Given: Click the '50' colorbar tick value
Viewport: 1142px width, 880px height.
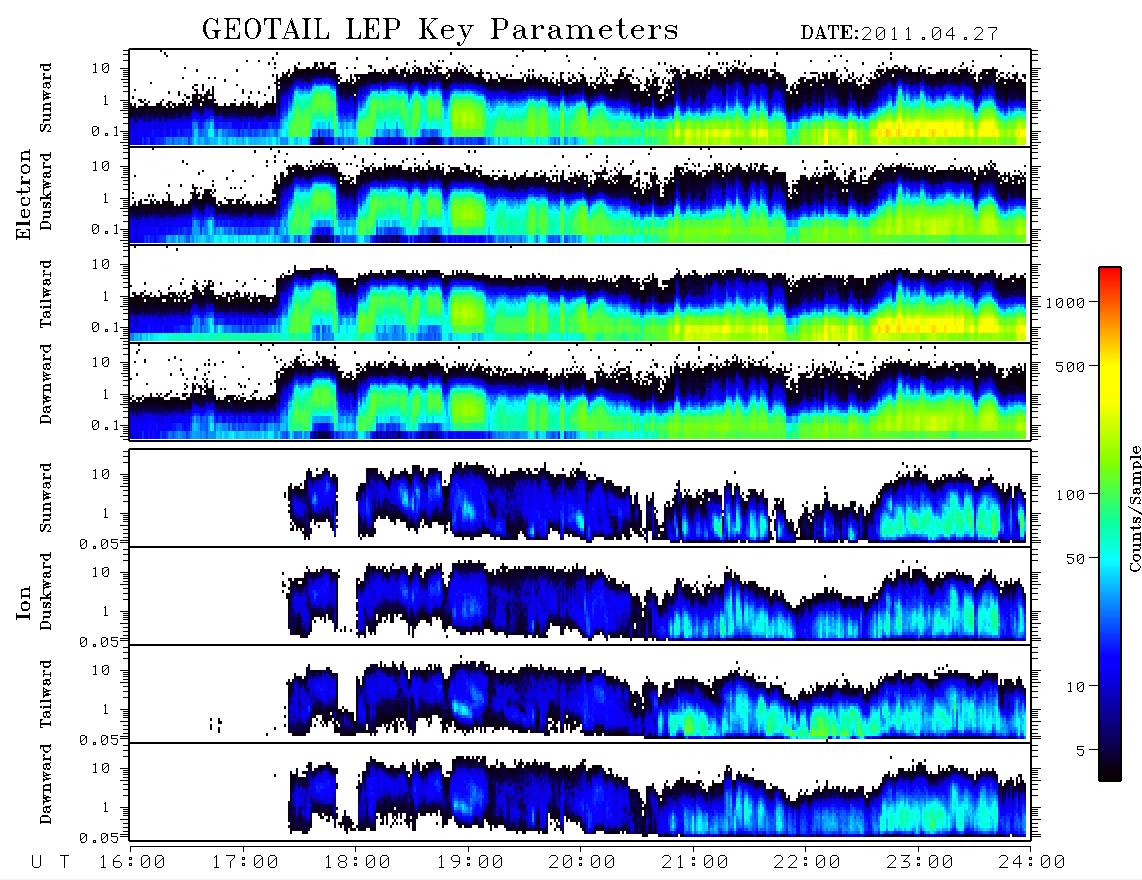Looking at the screenshot, I should click(1075, 559).
